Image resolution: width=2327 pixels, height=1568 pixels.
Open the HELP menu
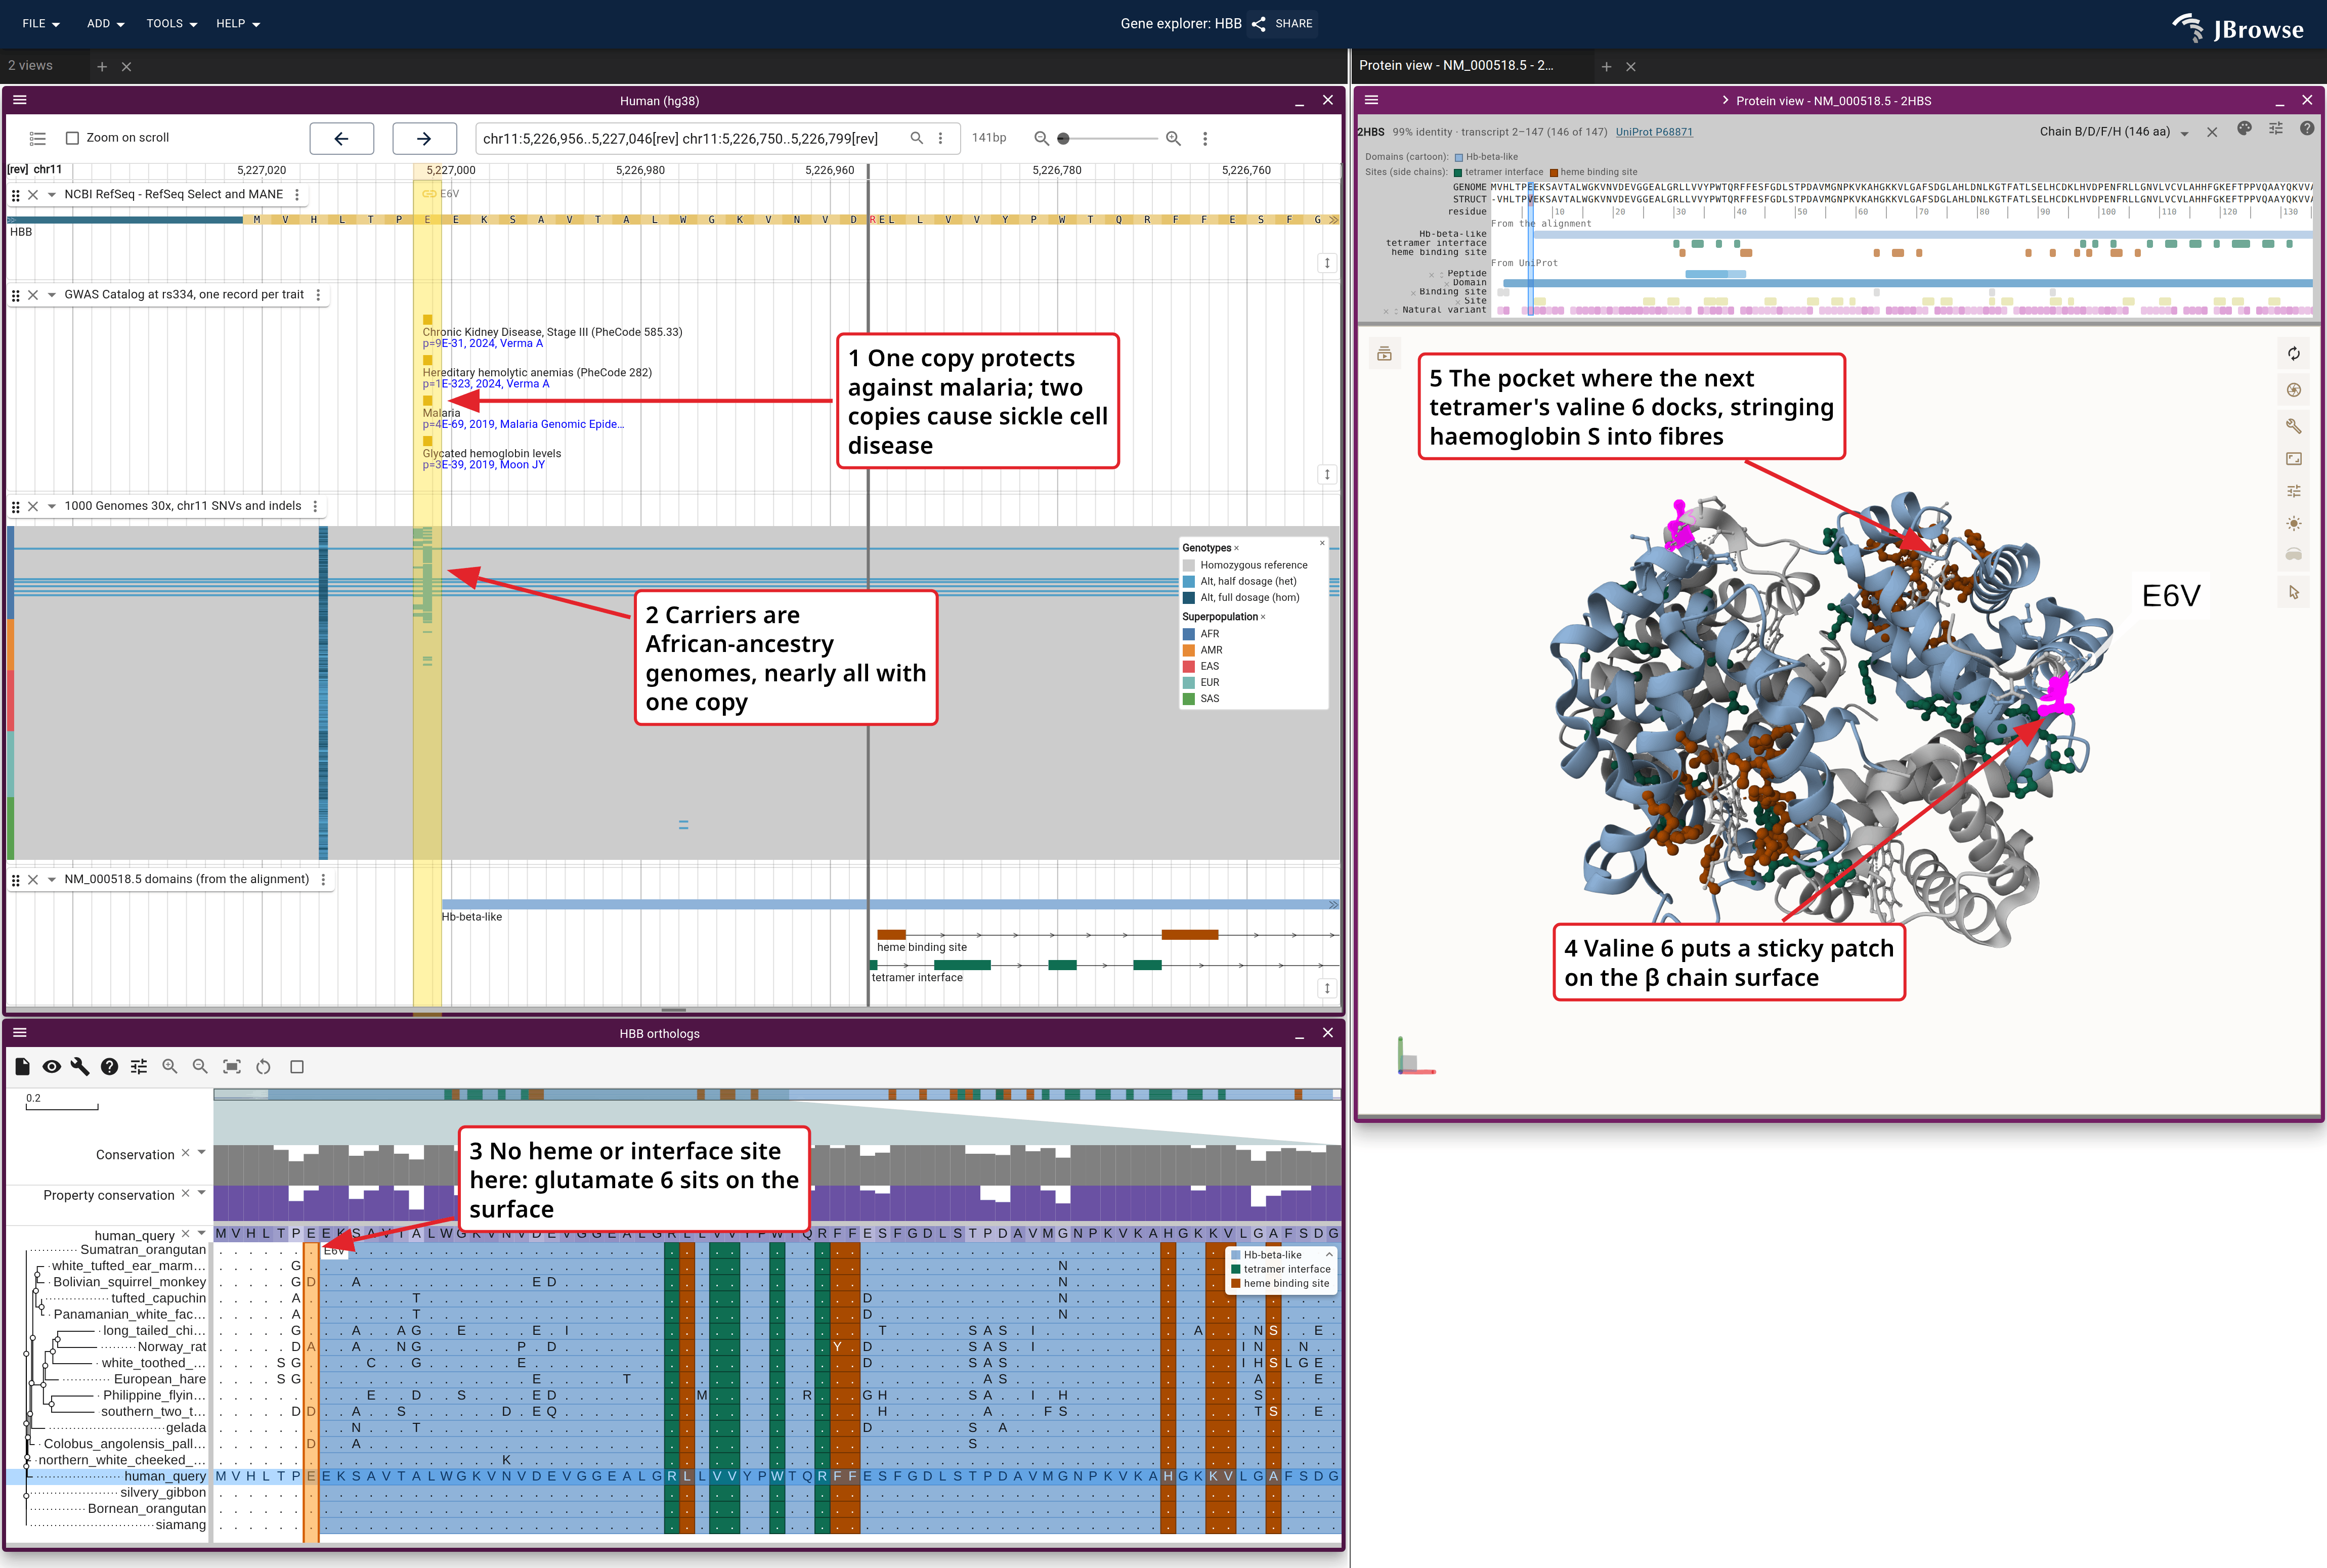pos(238,23)
